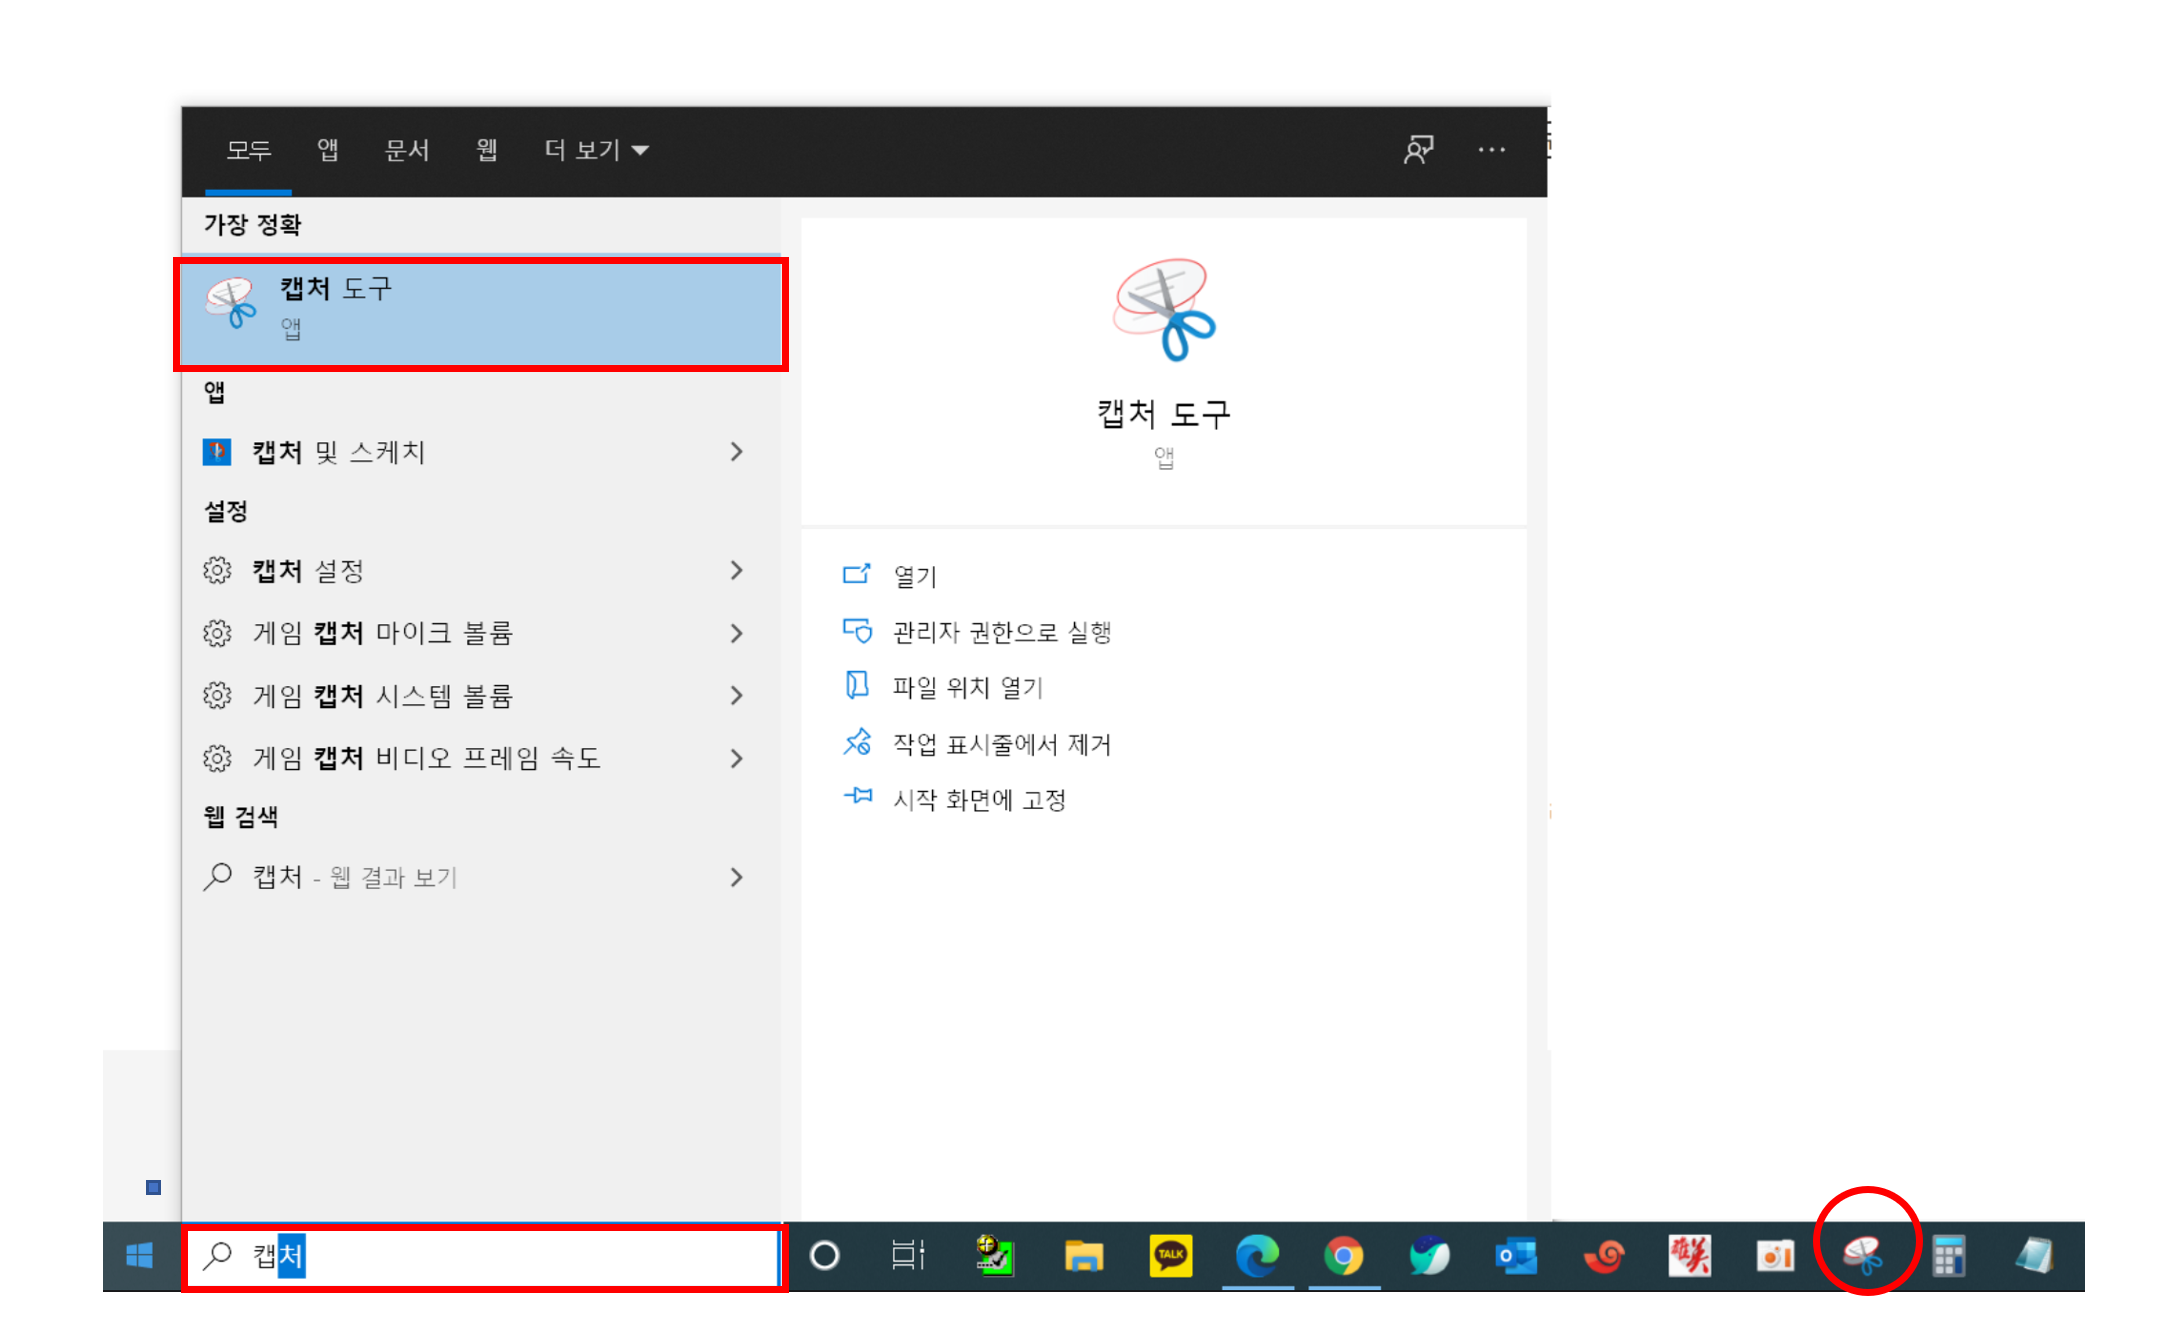Click the Cortana circle icon

[x=824, y=1255]
